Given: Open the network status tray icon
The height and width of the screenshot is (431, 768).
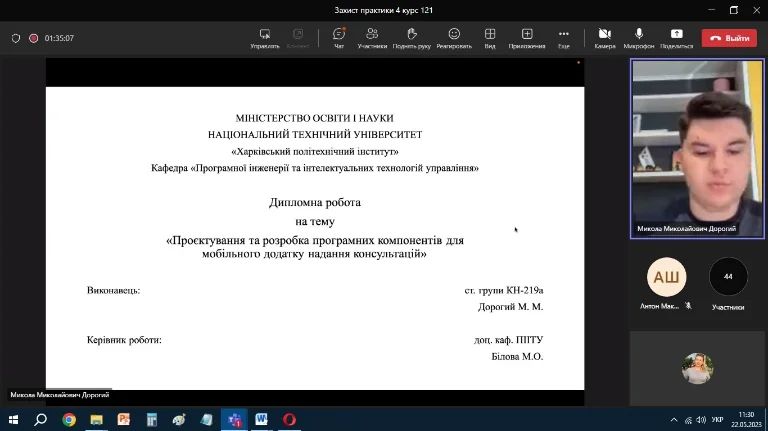Looking at the screenshot, I should click(688, 420).
